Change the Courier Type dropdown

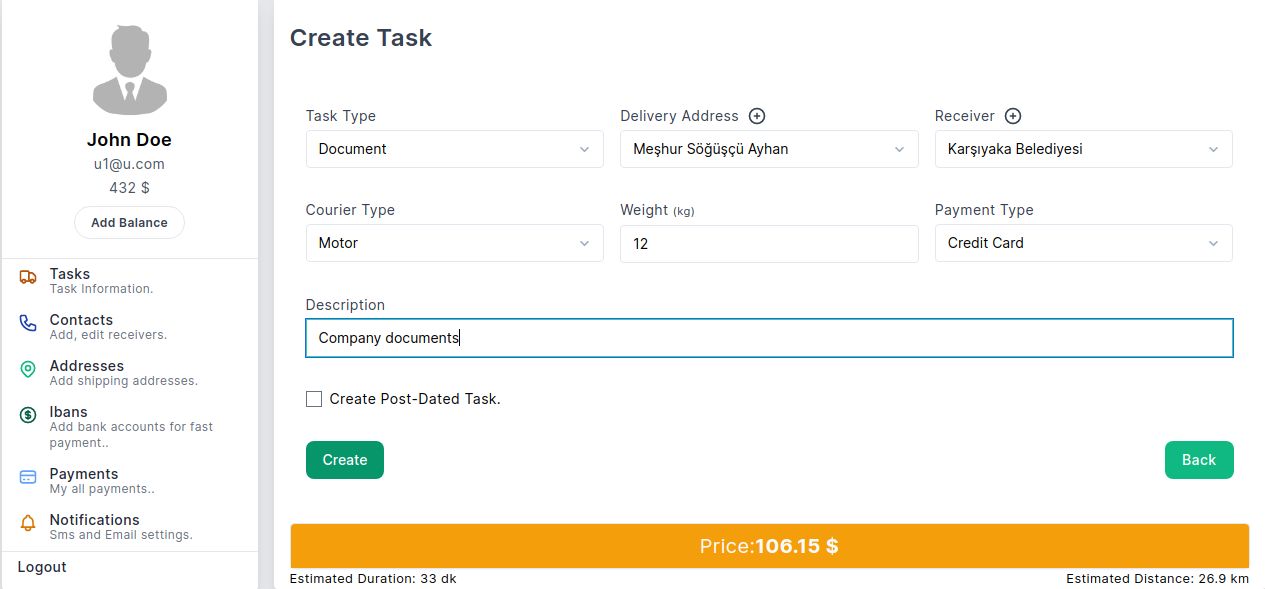click(454, 243)
